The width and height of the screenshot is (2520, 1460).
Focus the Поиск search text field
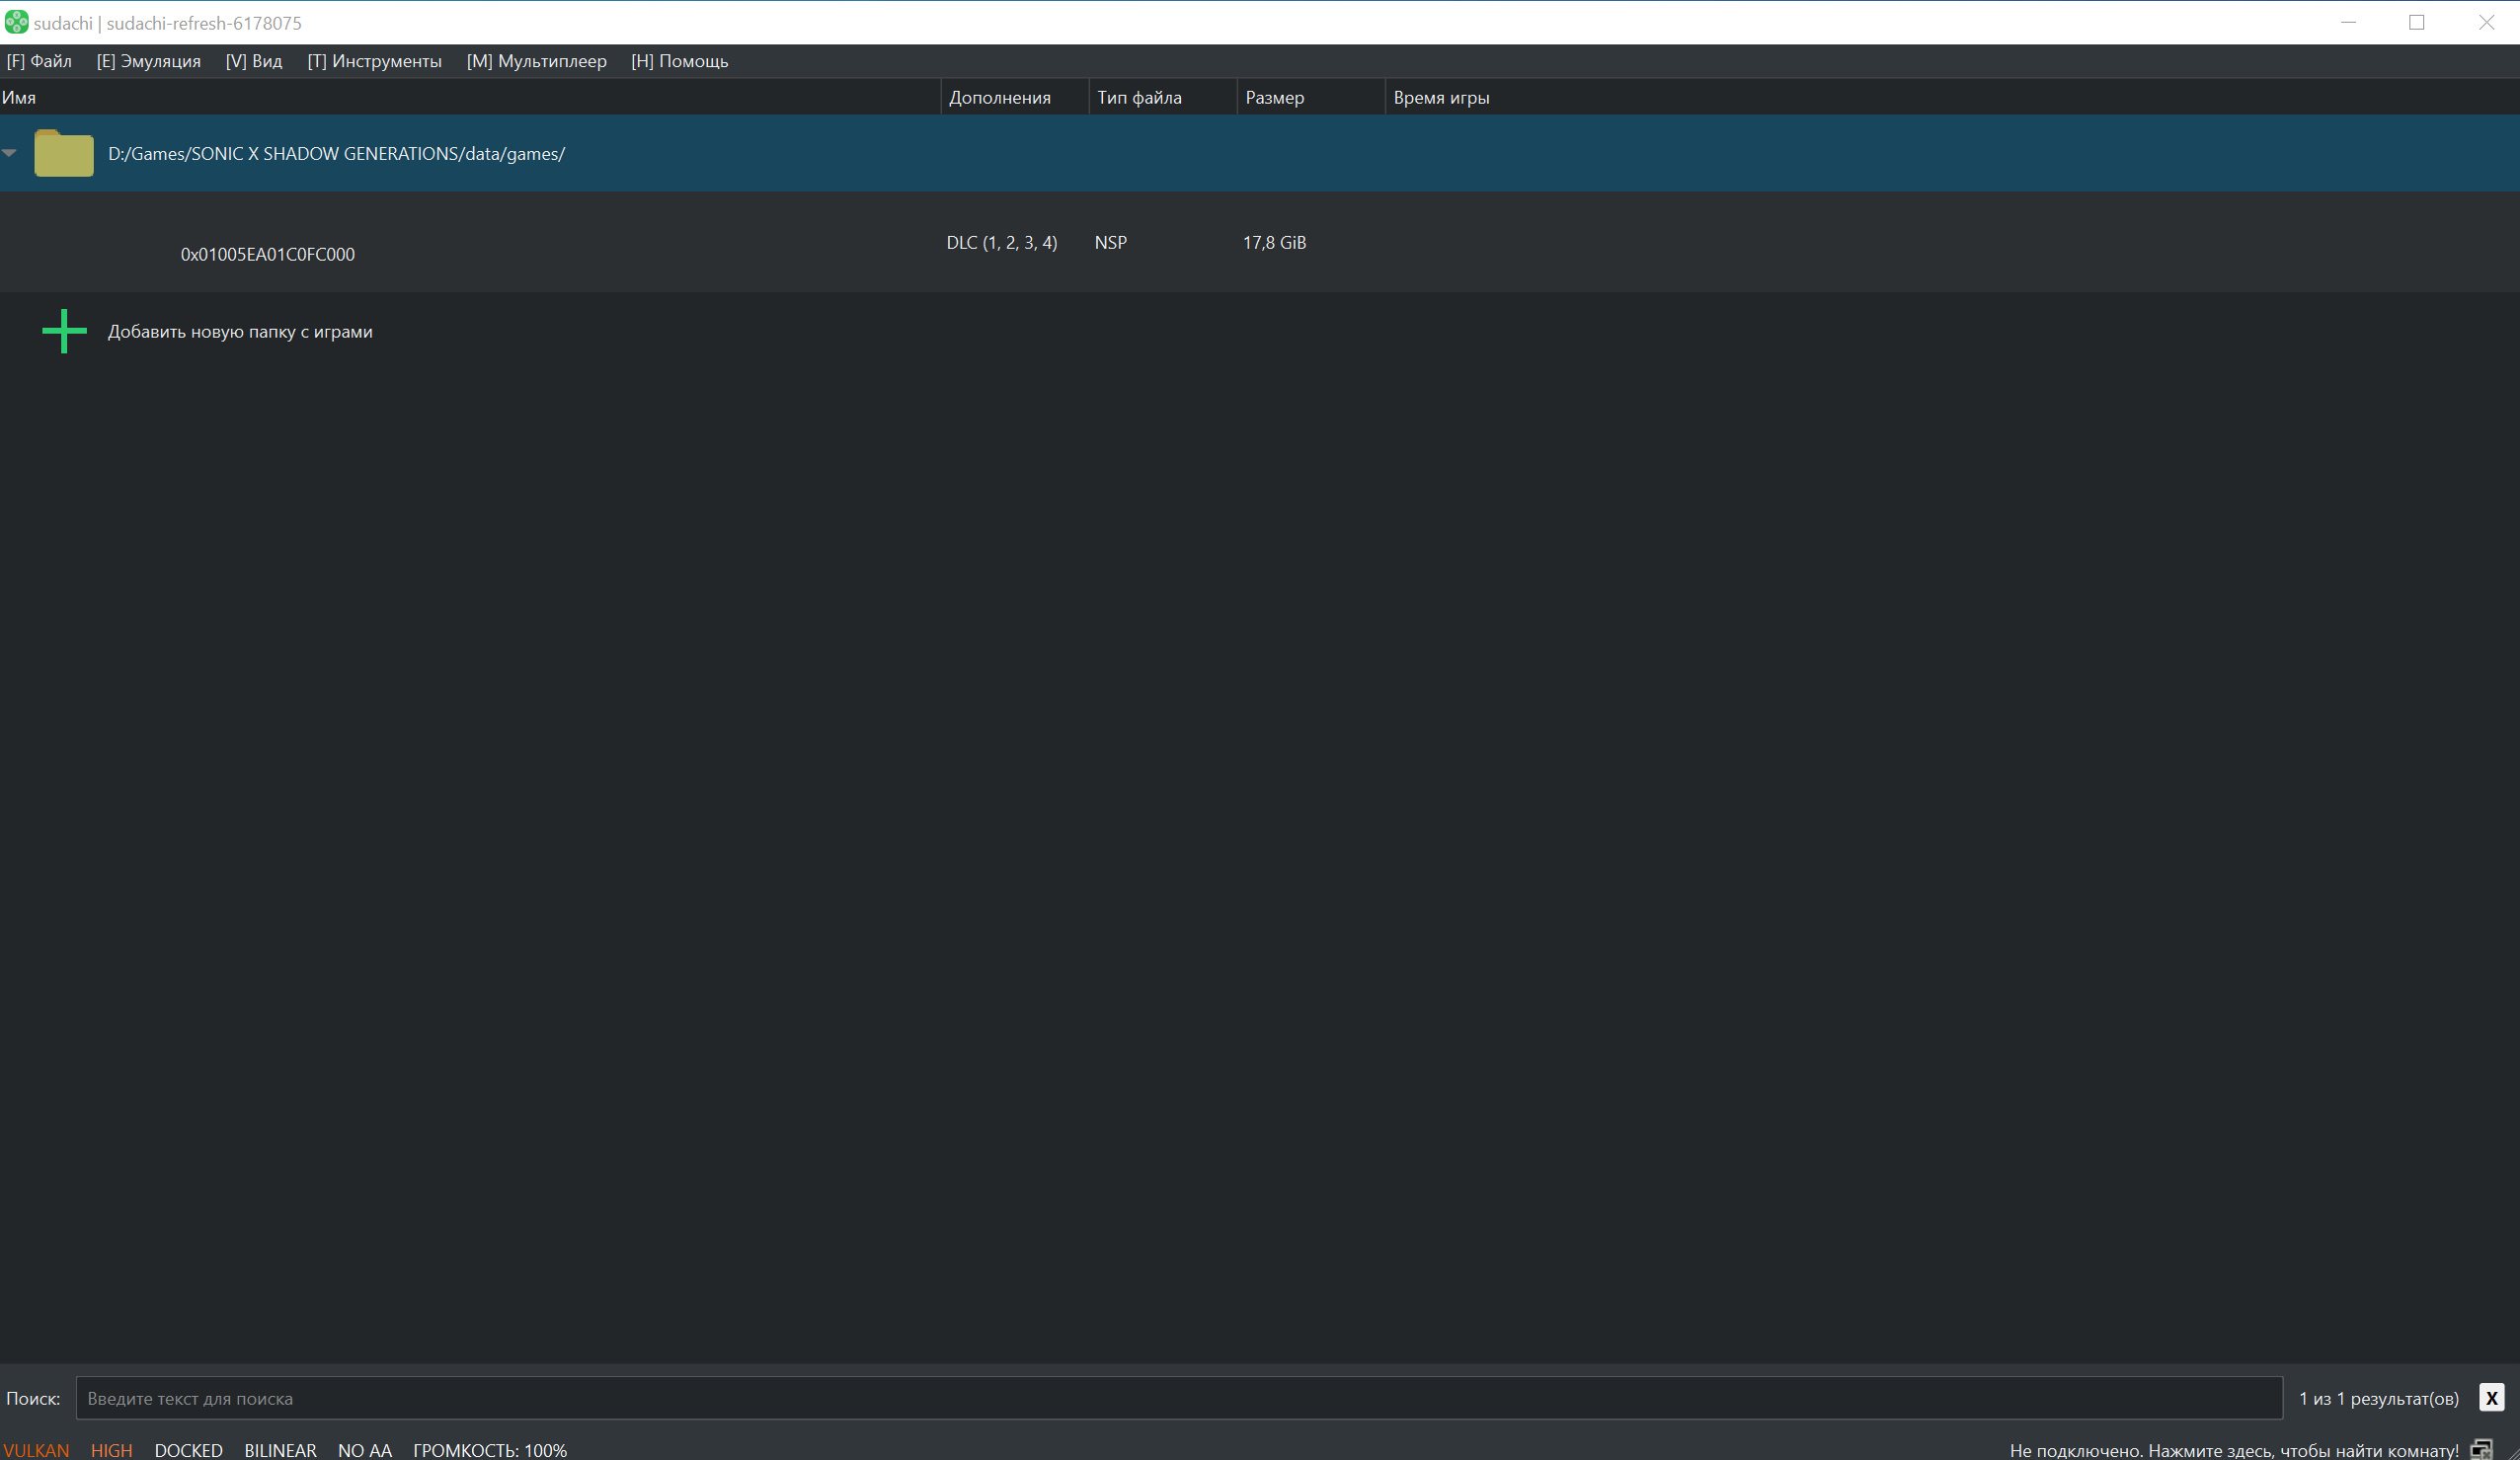[x=1179, y=1398]
